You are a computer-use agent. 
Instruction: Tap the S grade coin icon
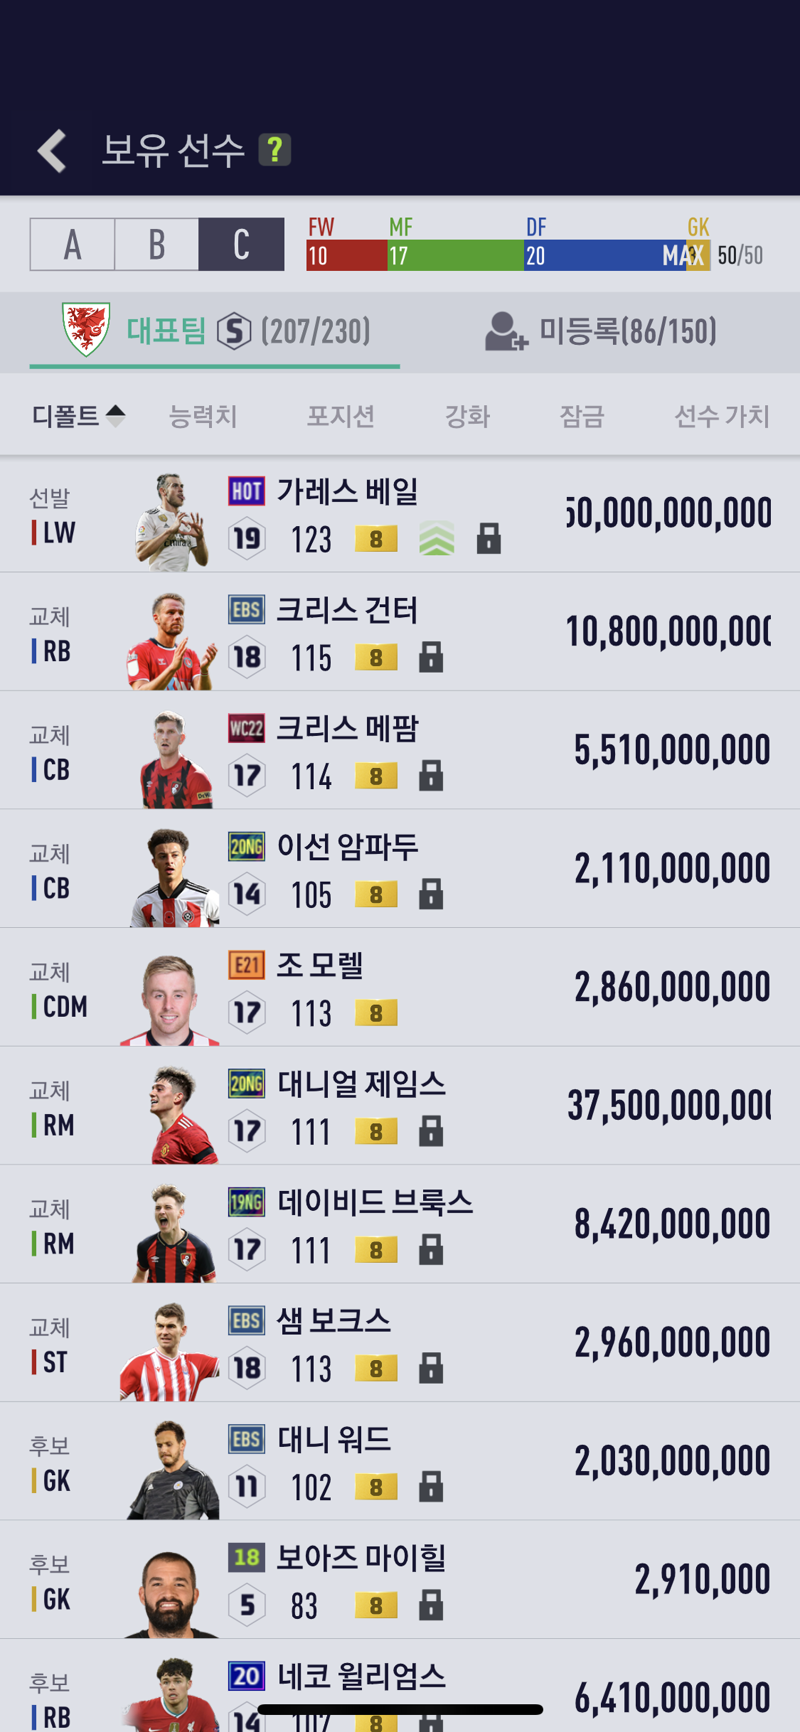point(234,330)
